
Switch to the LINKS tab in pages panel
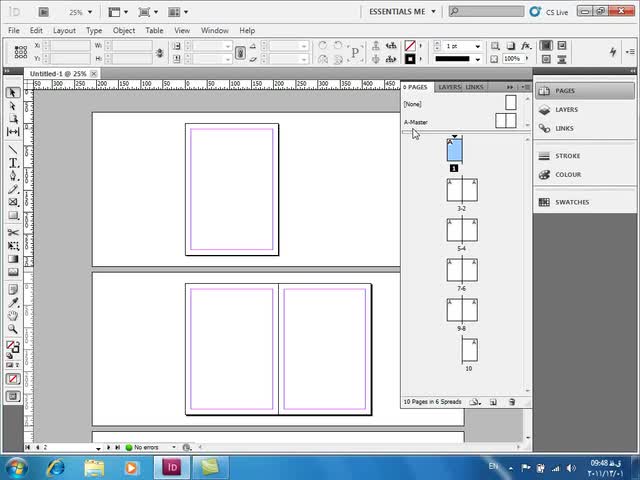pyautogui.click(x=474, y=87)
